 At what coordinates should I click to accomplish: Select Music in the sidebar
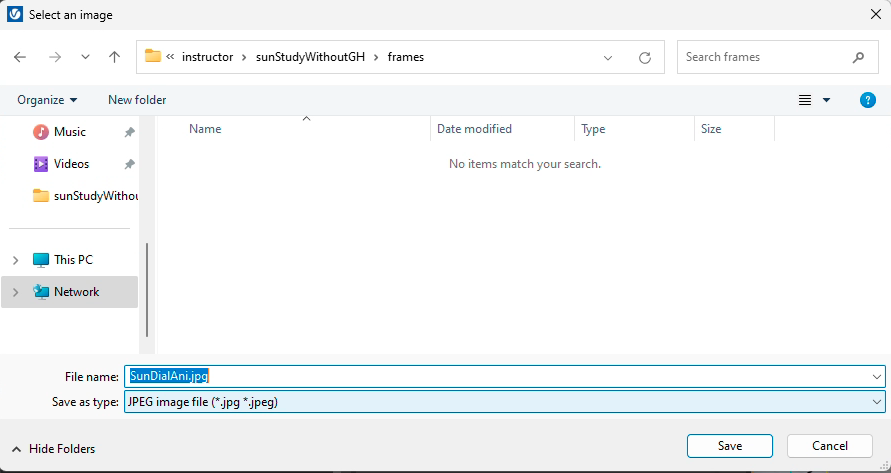click(69, 132)
